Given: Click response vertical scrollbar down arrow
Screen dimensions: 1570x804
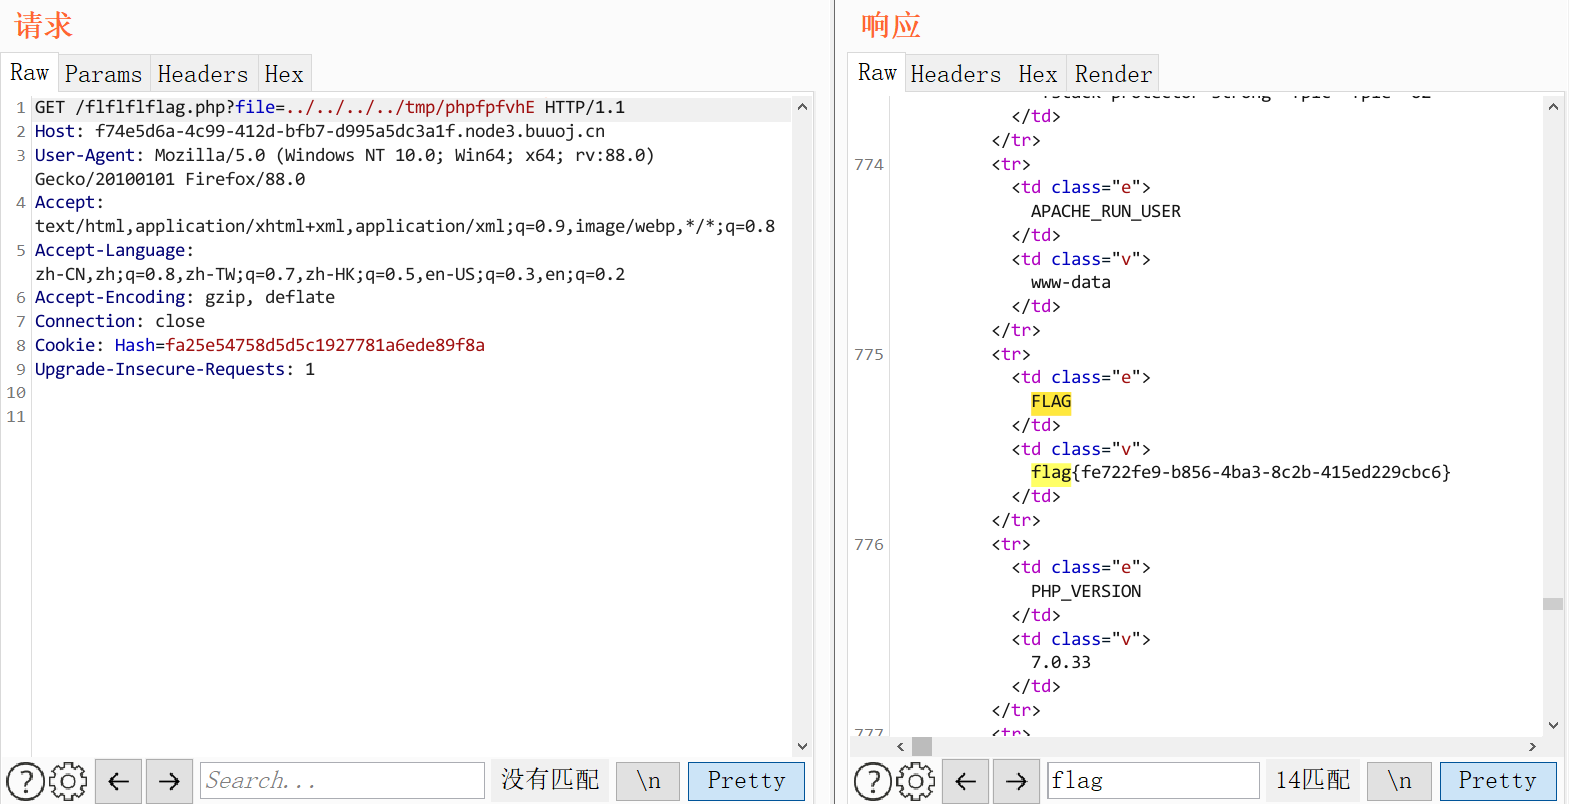Looking at the screenshot, I should [1553, 725].
